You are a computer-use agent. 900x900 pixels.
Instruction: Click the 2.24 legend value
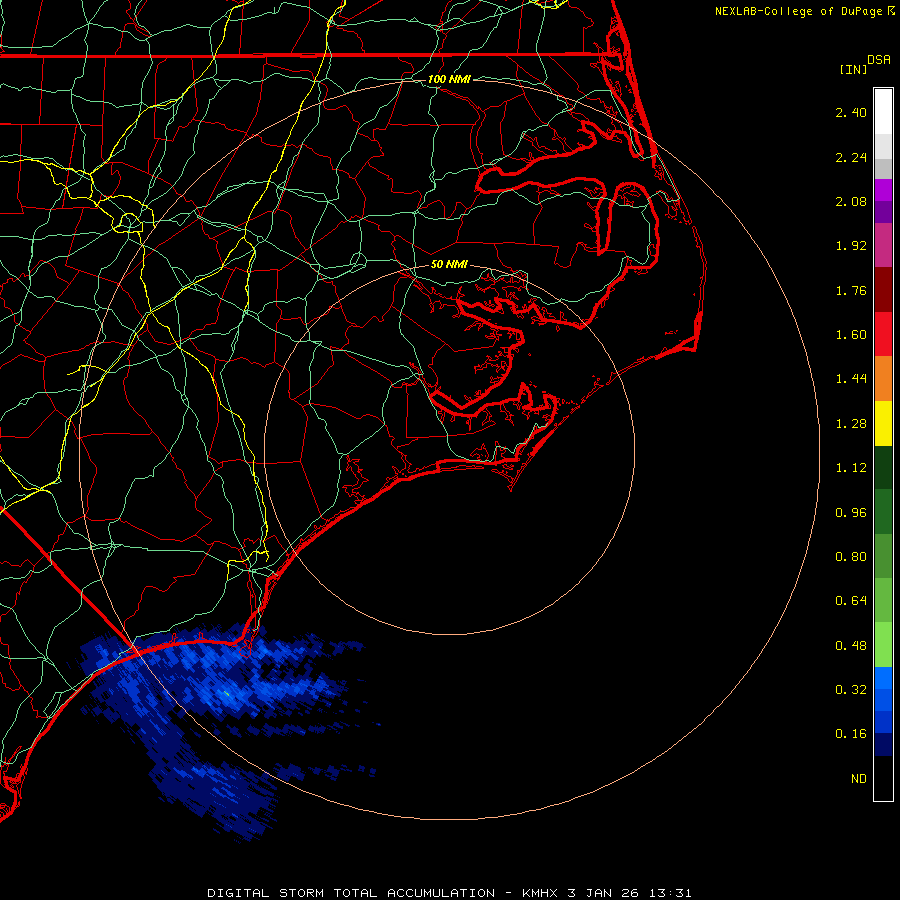pyautogui.click(x=851, y=157)
